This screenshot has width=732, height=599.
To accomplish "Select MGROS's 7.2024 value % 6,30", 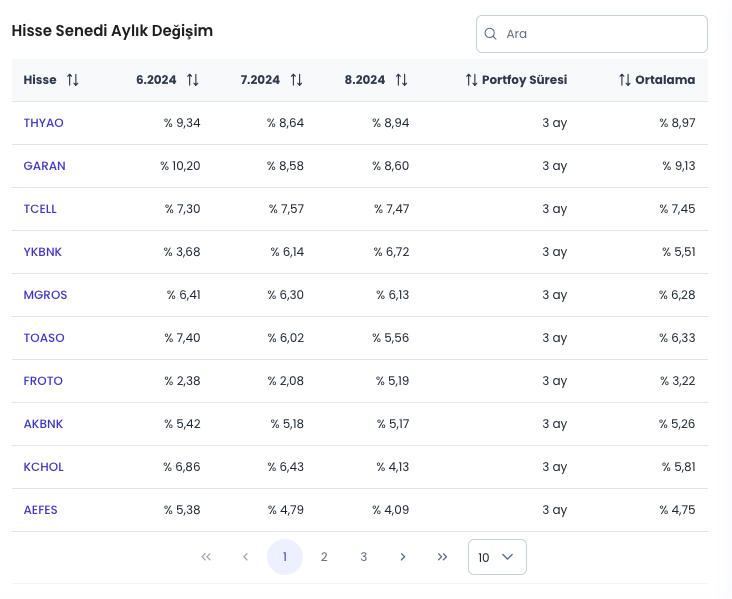I will coord(286,295).
